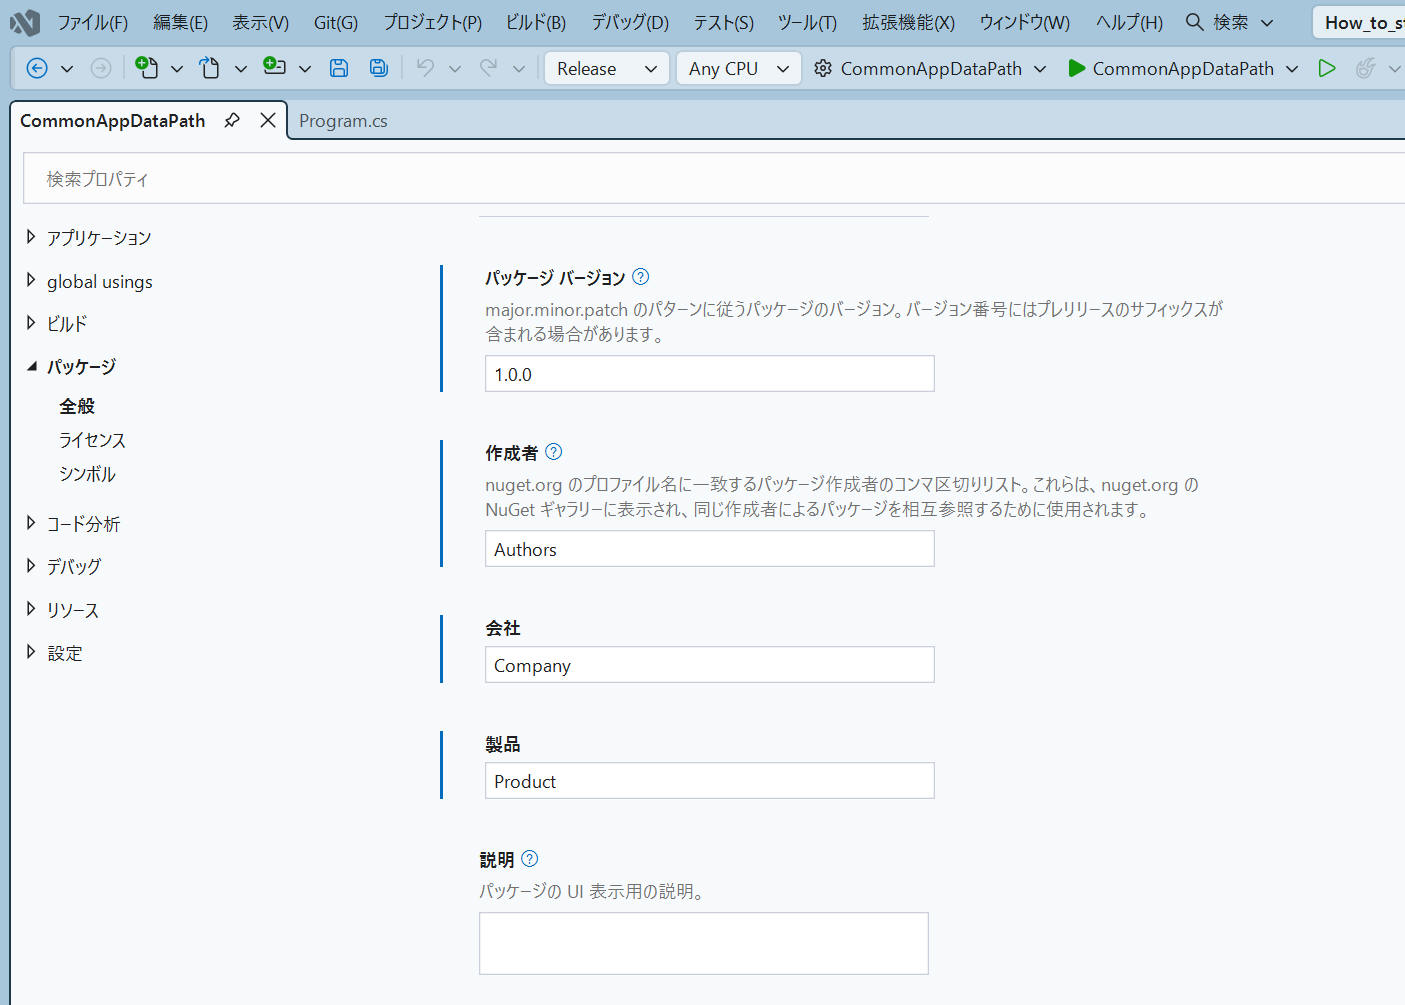Expand the ビルド section

click(x=31, y=323)
